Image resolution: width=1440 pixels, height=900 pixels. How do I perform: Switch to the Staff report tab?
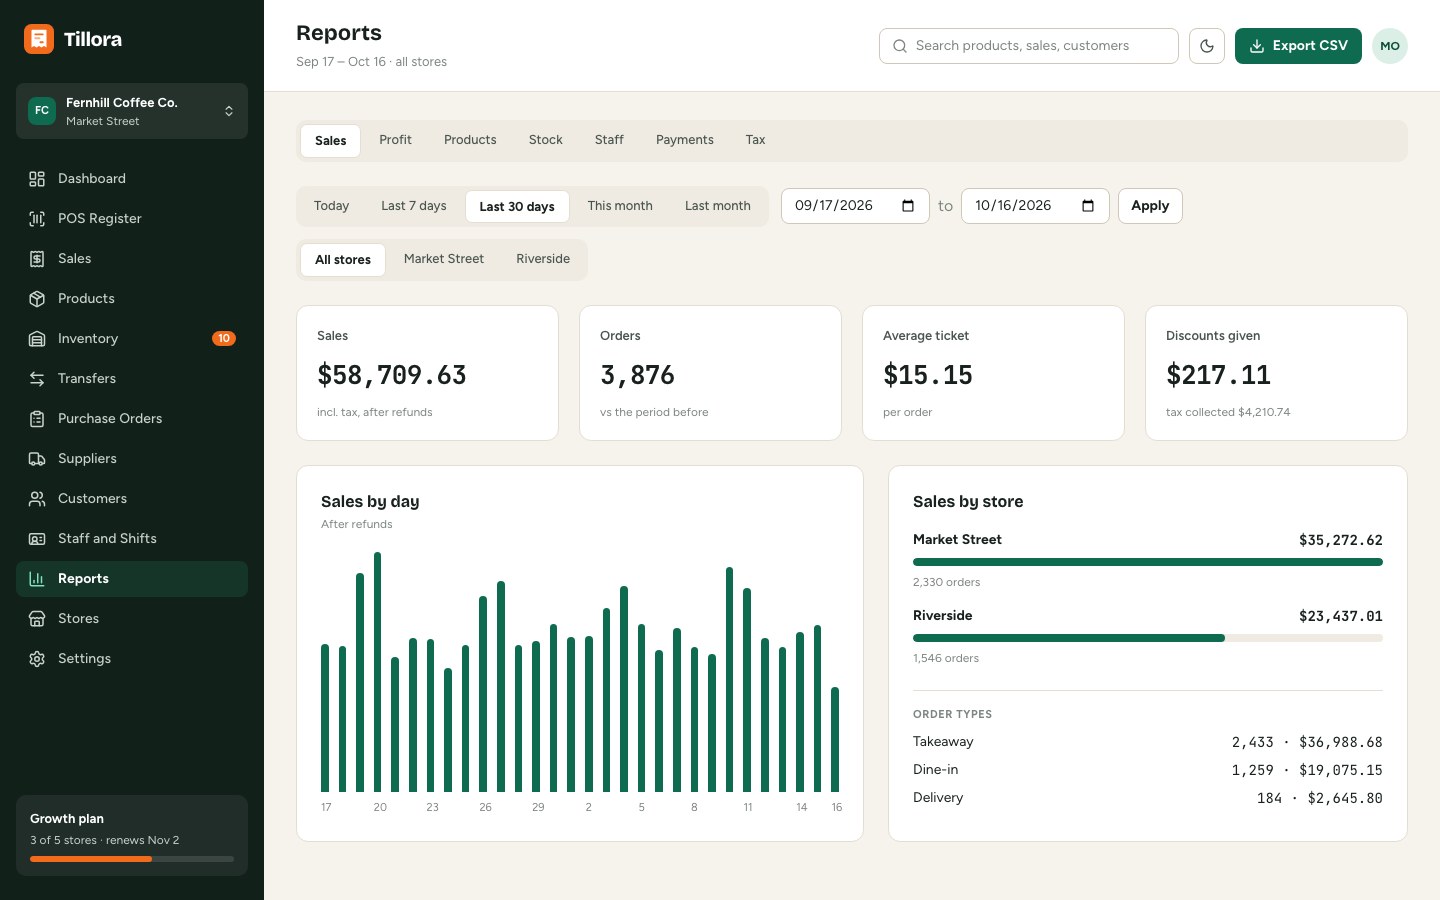point(609,140)
